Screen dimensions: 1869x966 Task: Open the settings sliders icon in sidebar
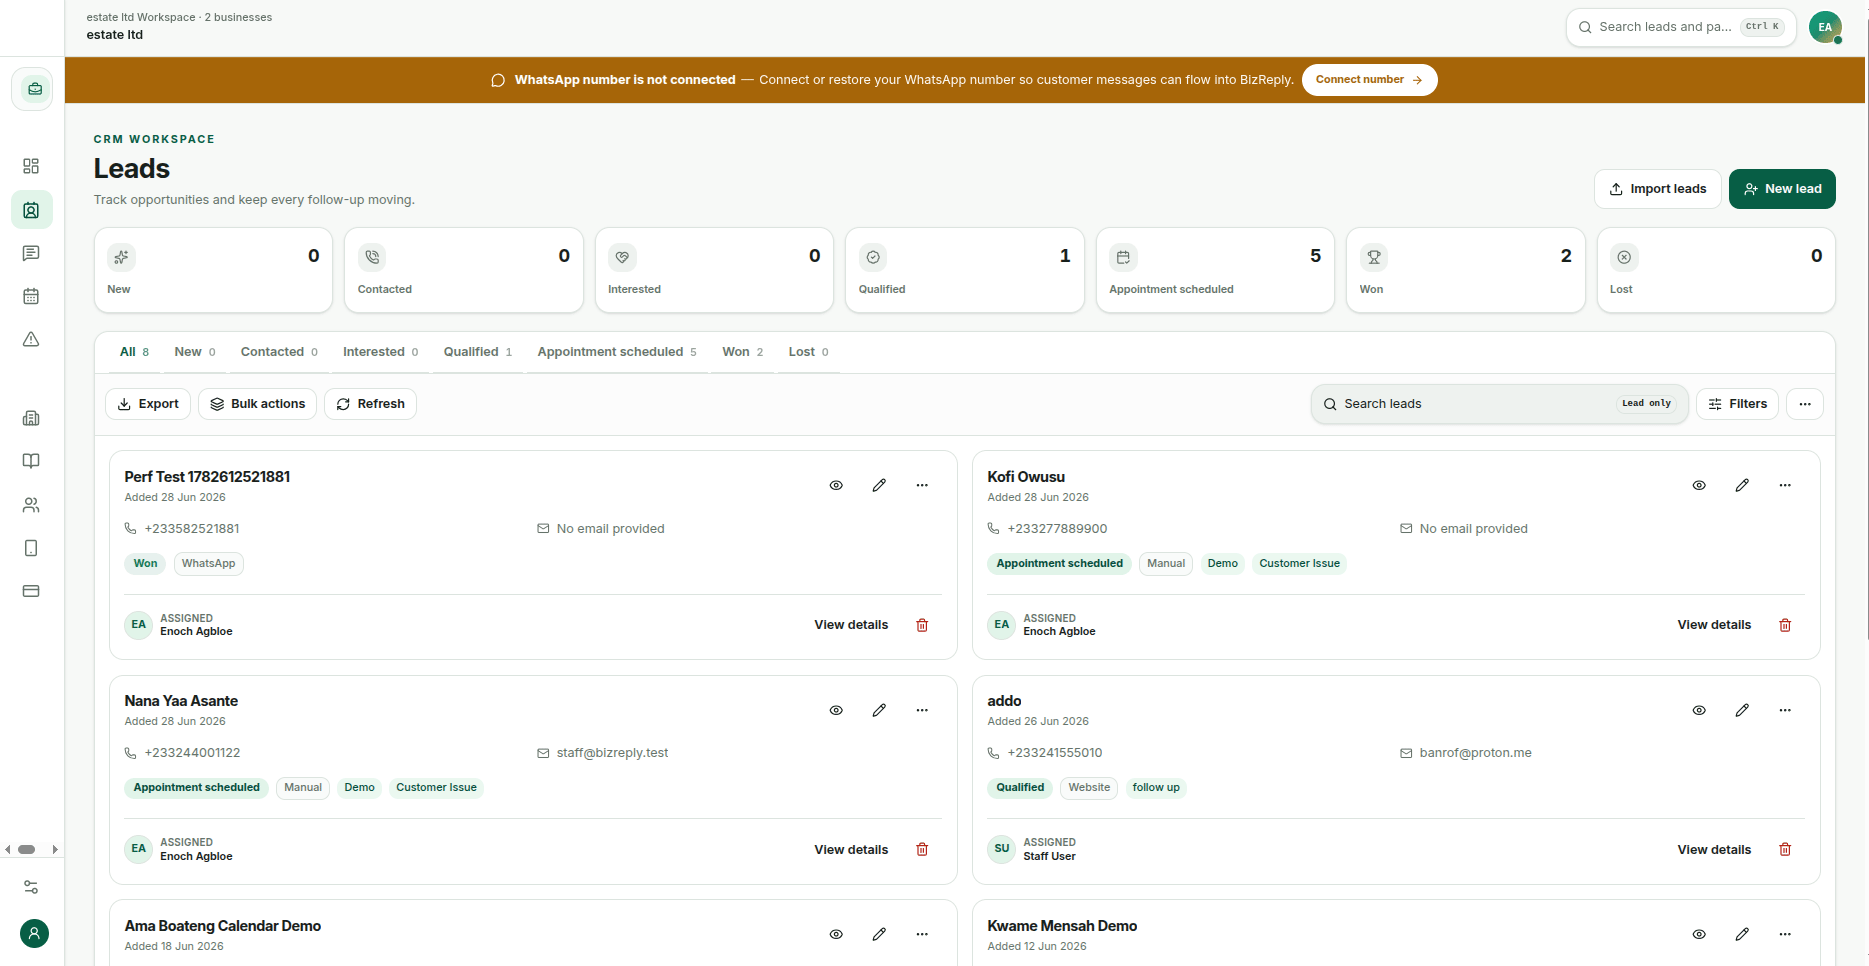click(31, 887)
